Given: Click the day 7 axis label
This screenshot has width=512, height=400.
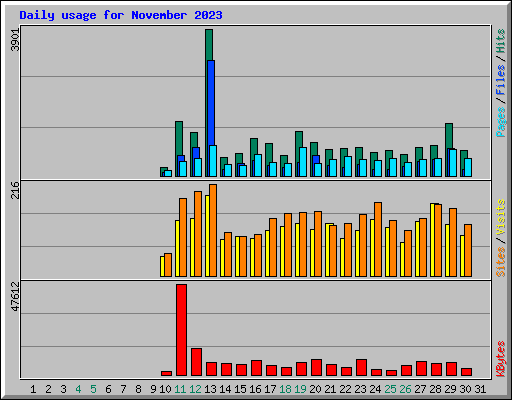Looking at the screenshot, I should [123, 389].
